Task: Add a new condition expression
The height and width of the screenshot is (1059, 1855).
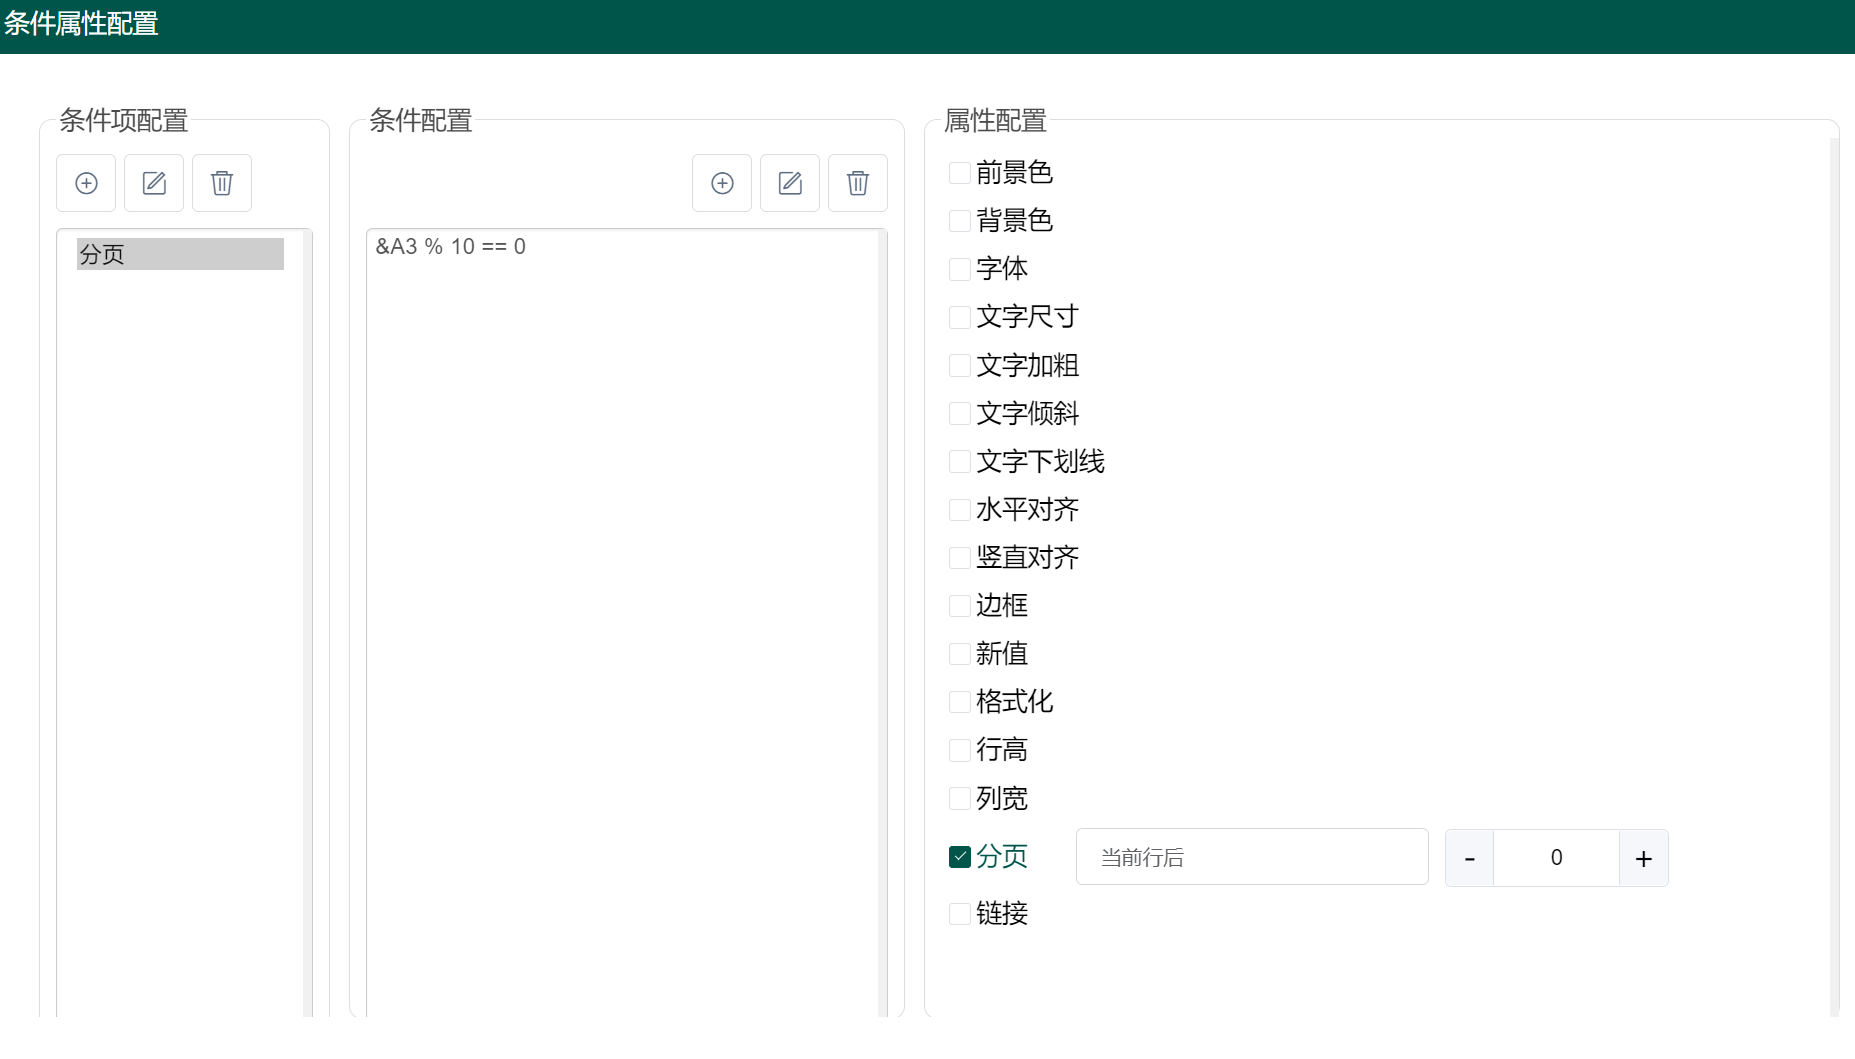Action: pyautogui.click(x=722, y=183)
